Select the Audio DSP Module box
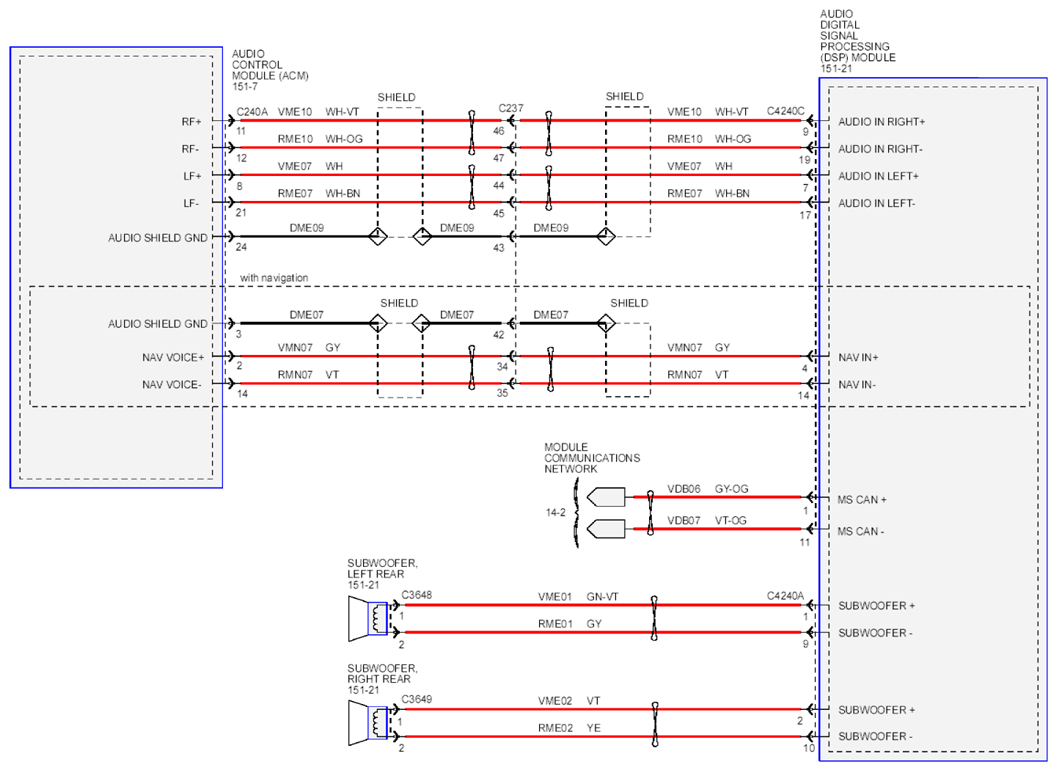The height and width of the screenshot is (771, 1058). click(933, 419)
